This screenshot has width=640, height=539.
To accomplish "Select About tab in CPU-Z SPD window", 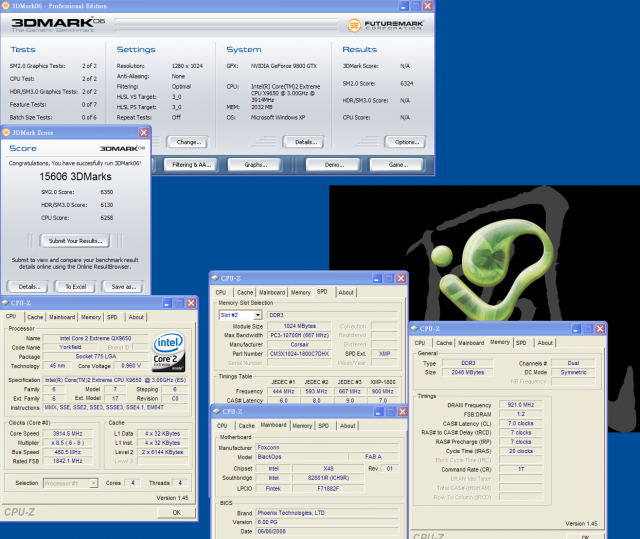I will (x=346, y=292).
